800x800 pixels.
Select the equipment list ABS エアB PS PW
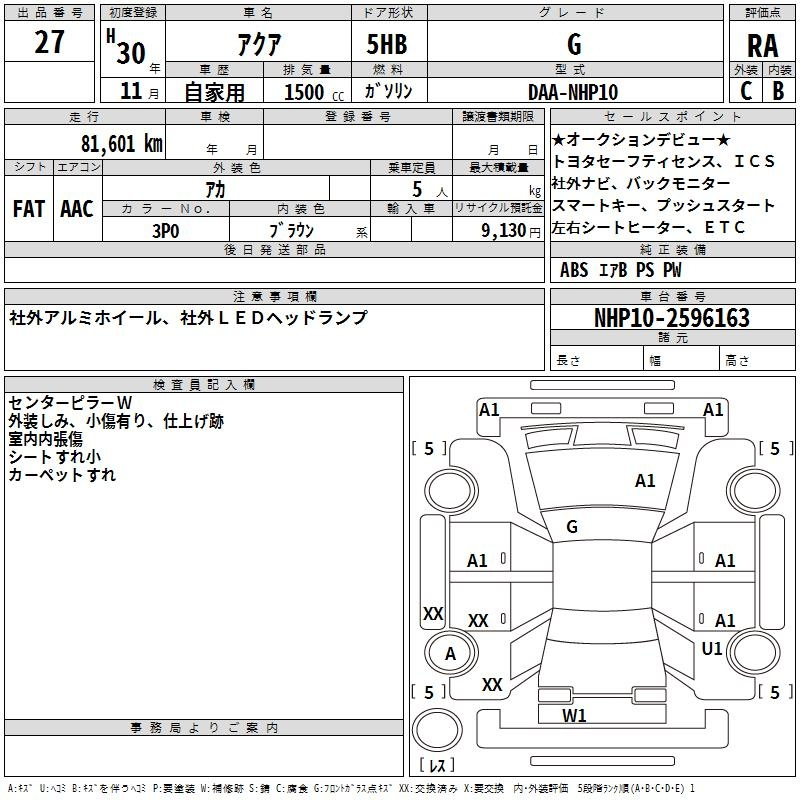coord(620,270)
